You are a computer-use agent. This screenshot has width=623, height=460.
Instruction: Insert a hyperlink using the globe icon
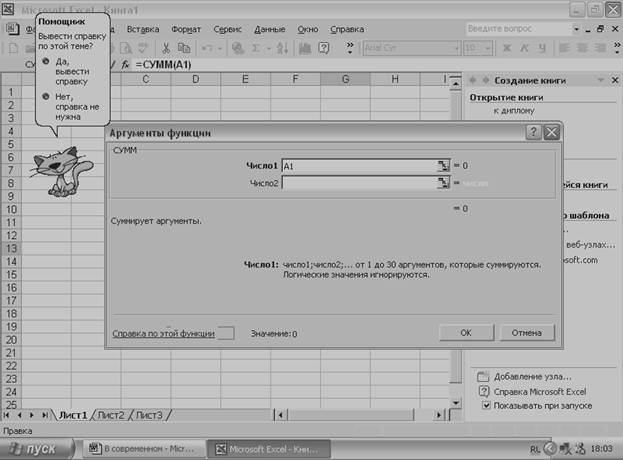238,48
